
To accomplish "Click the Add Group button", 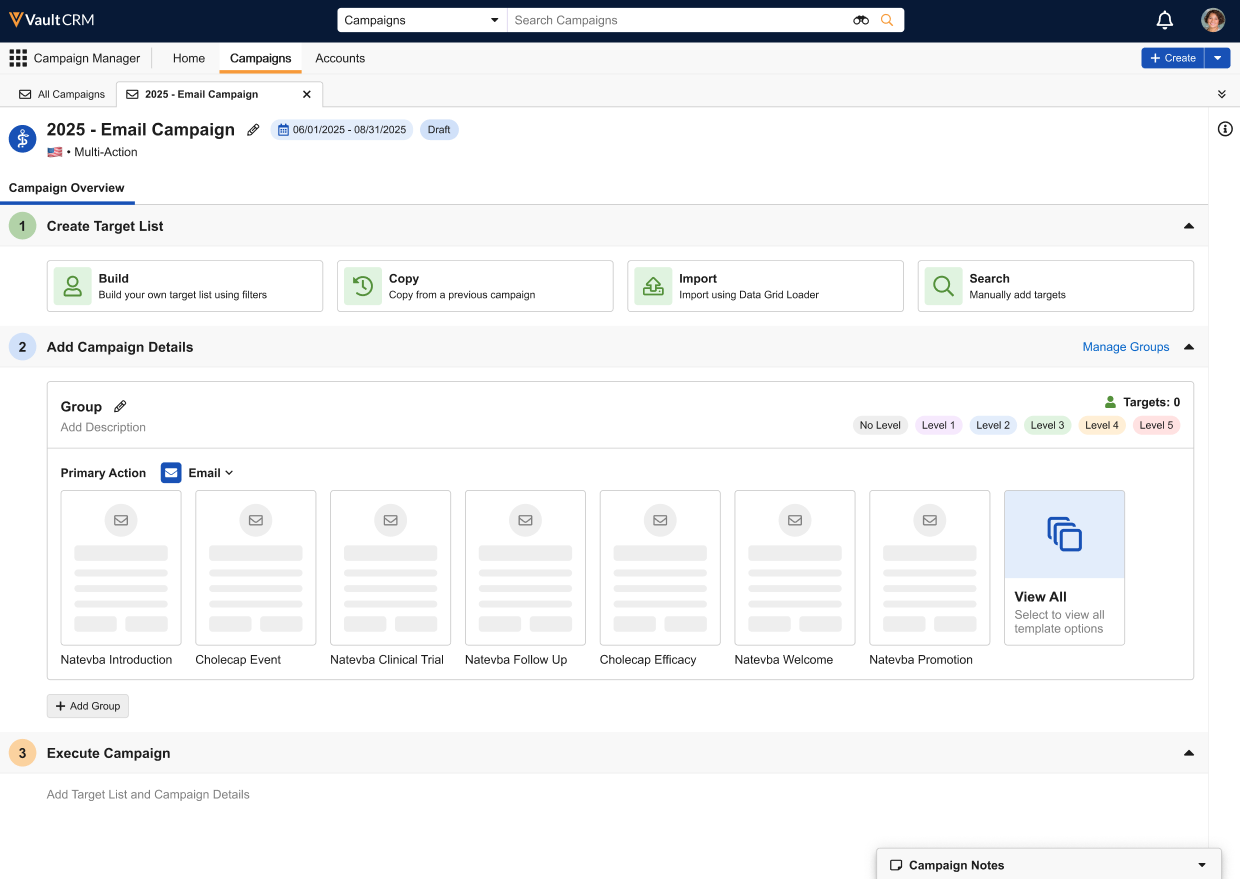I will [88, 706].
